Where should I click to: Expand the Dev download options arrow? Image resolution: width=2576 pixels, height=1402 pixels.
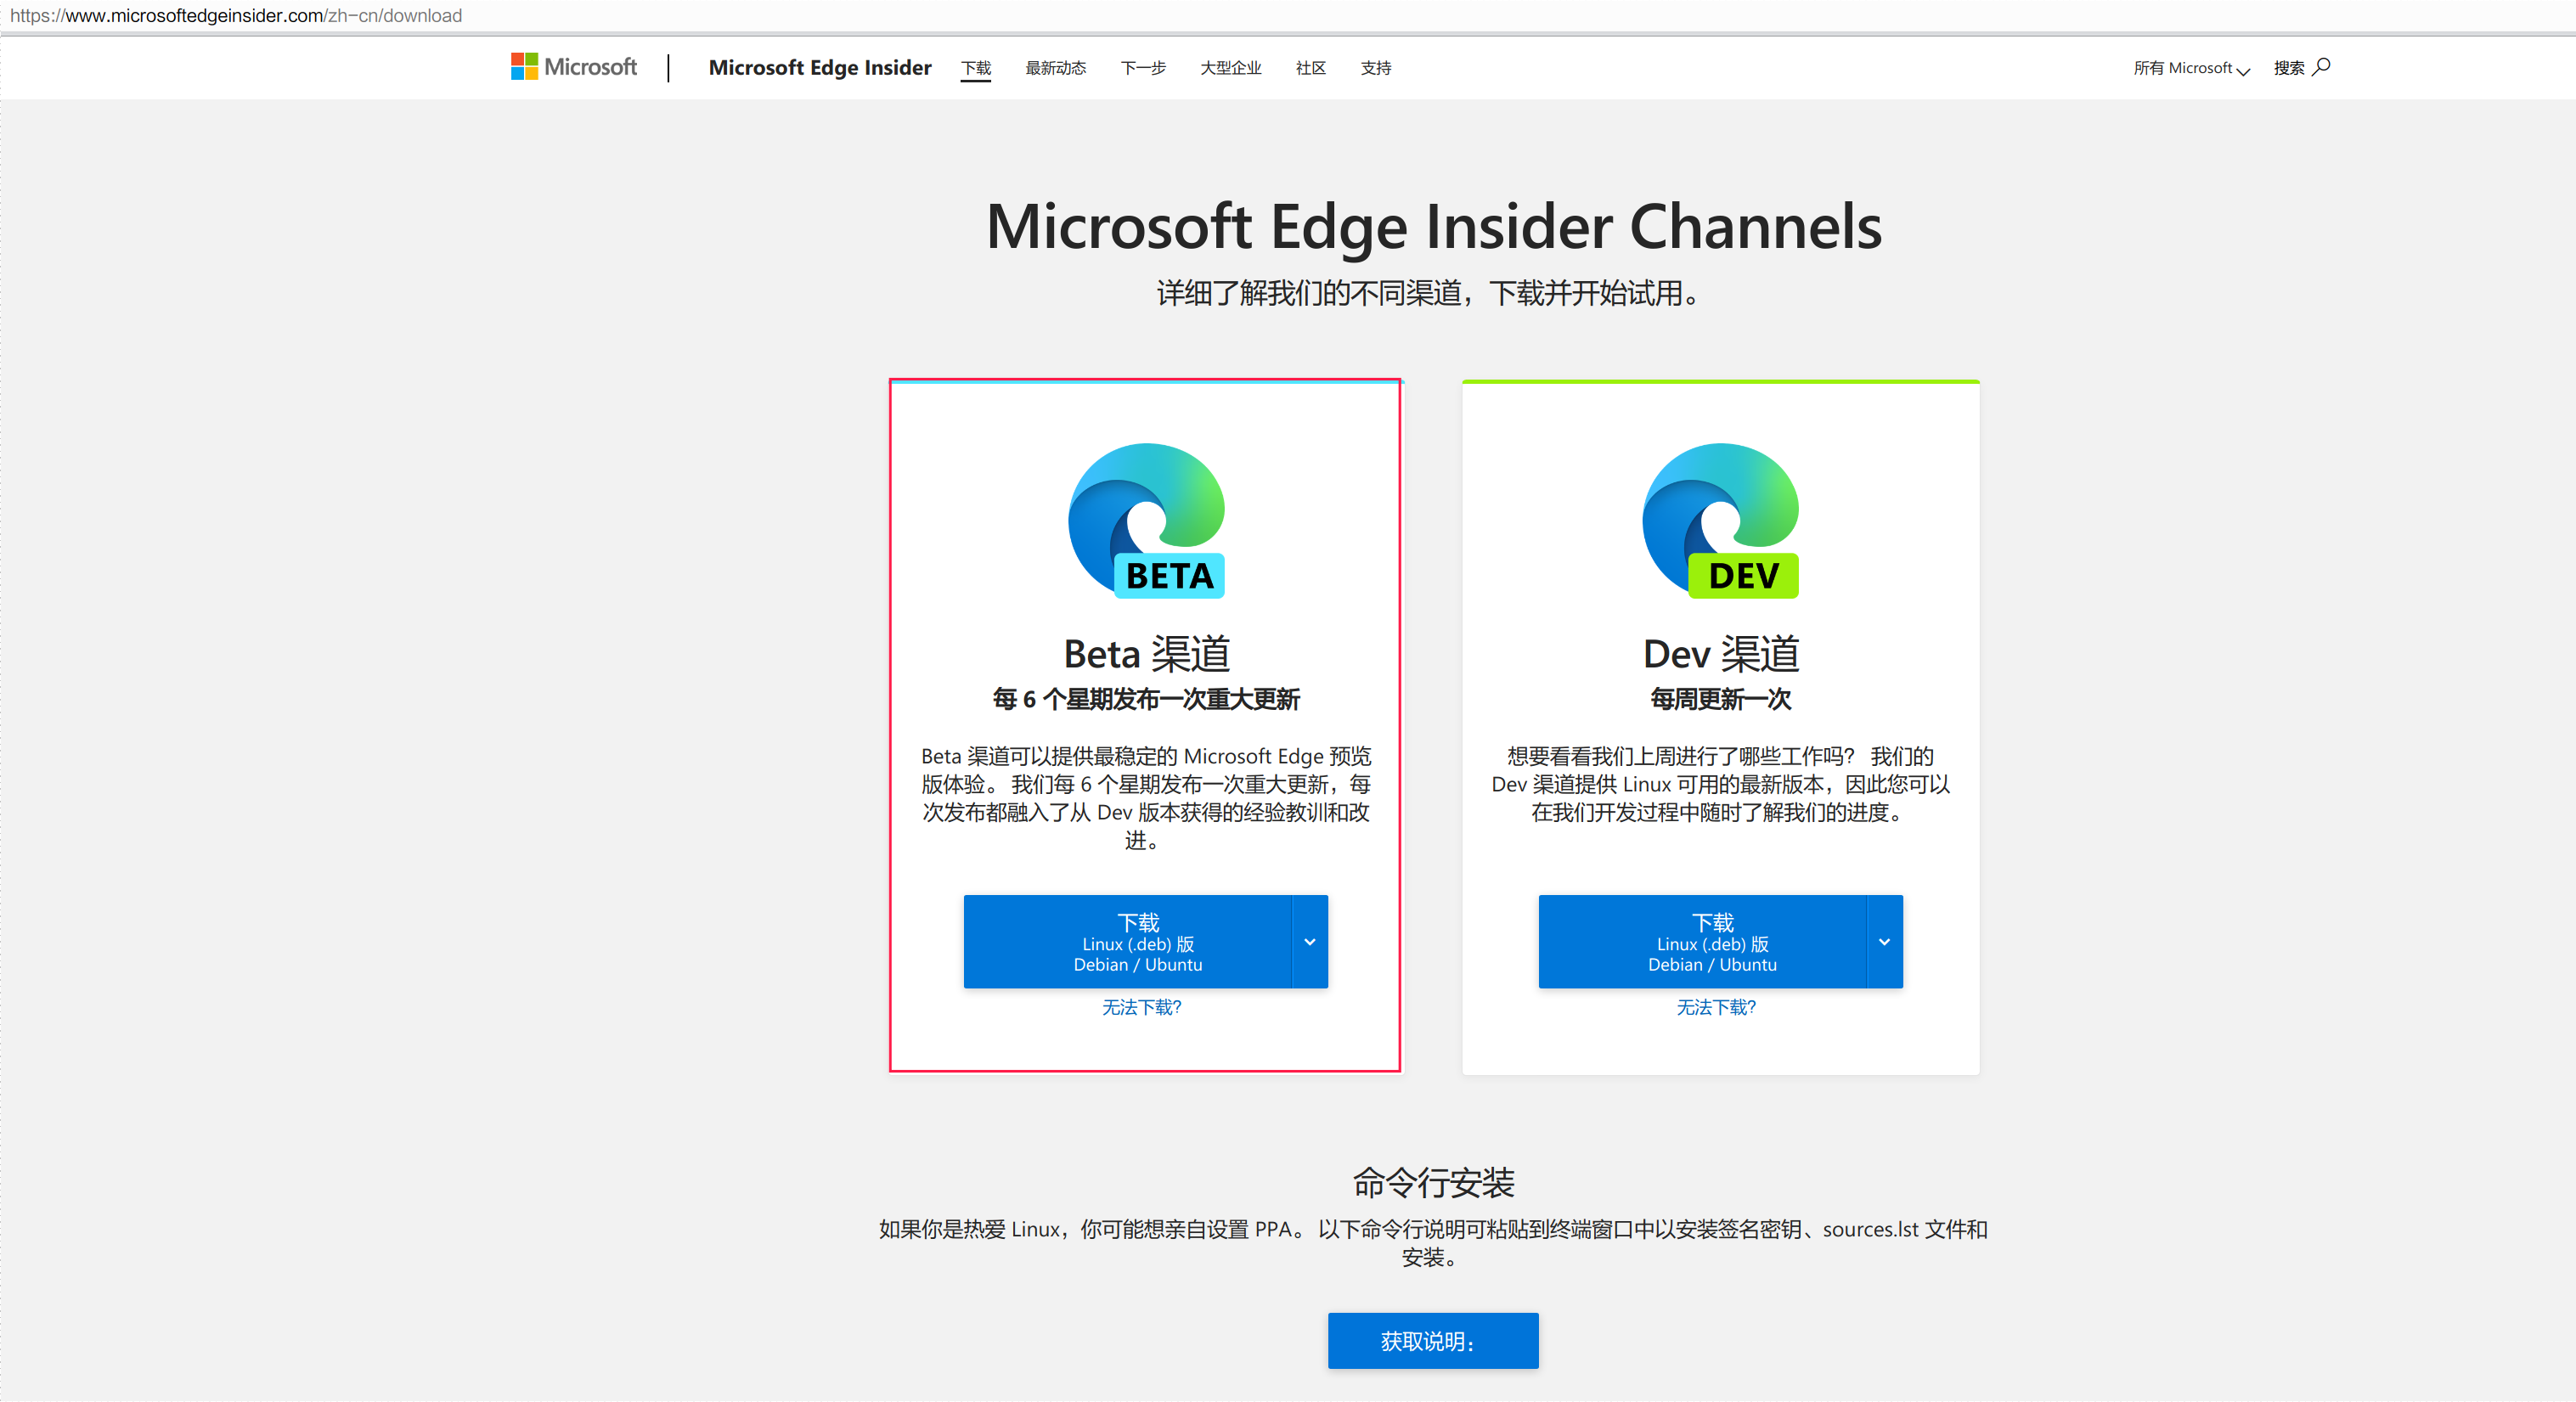click(x=1884, y=942)
